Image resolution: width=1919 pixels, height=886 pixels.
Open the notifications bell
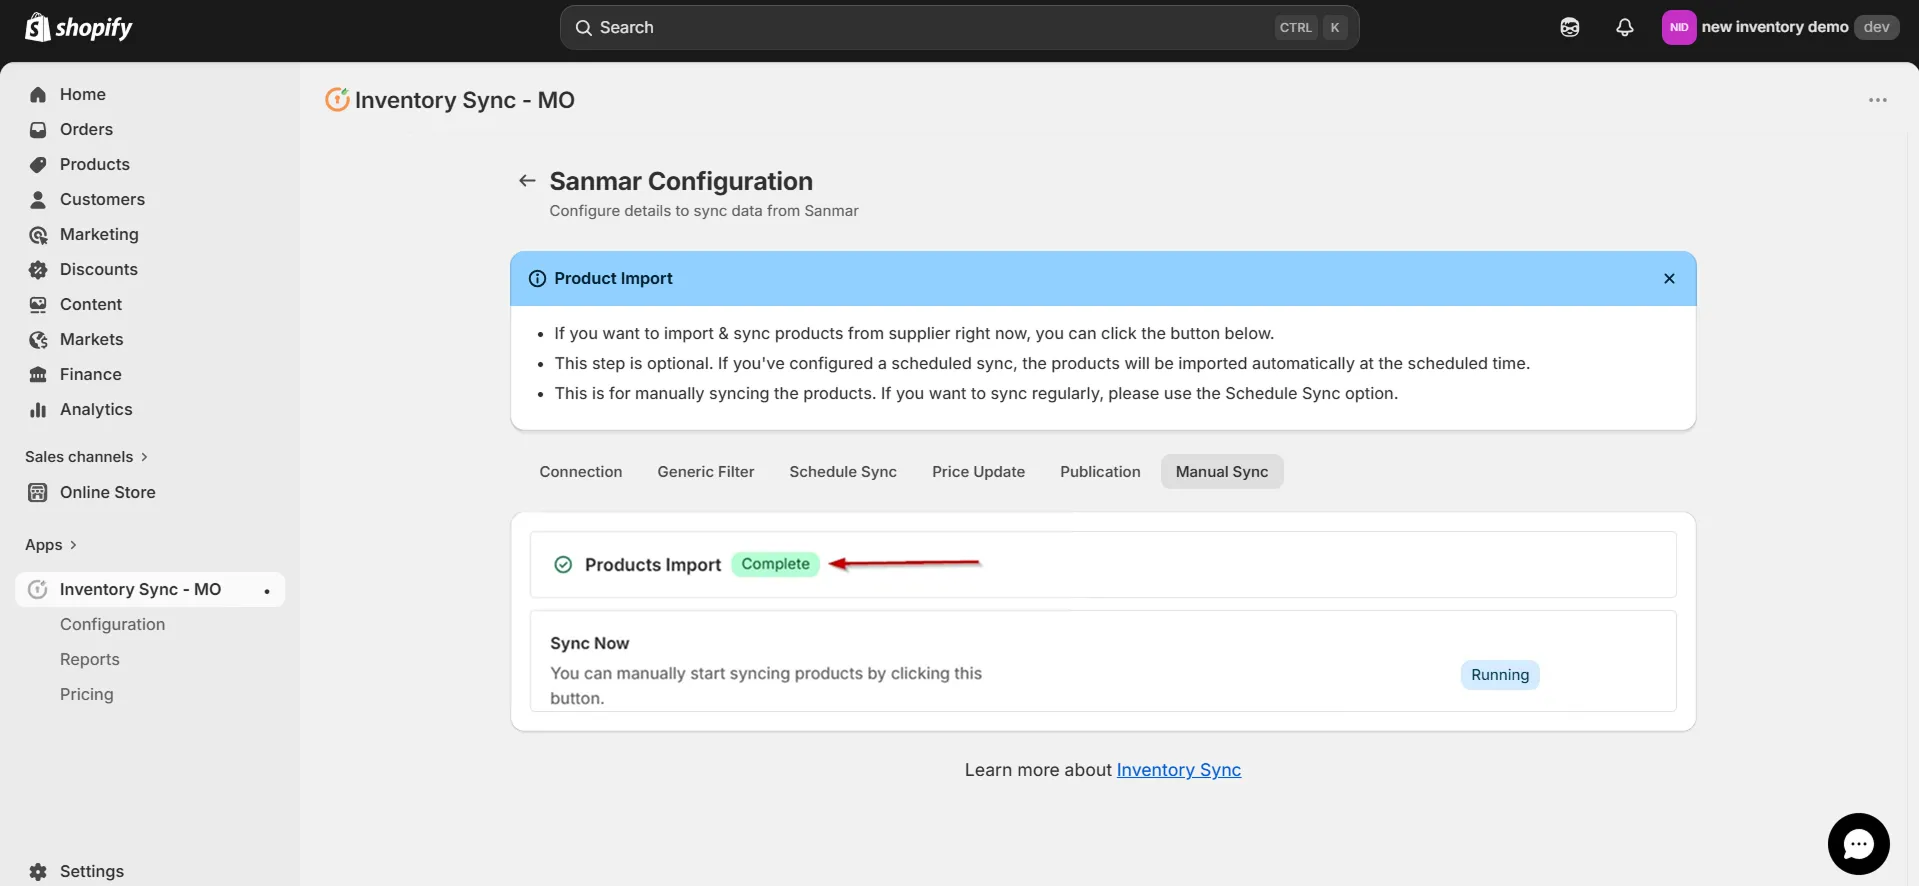(x=1625, y=28)
